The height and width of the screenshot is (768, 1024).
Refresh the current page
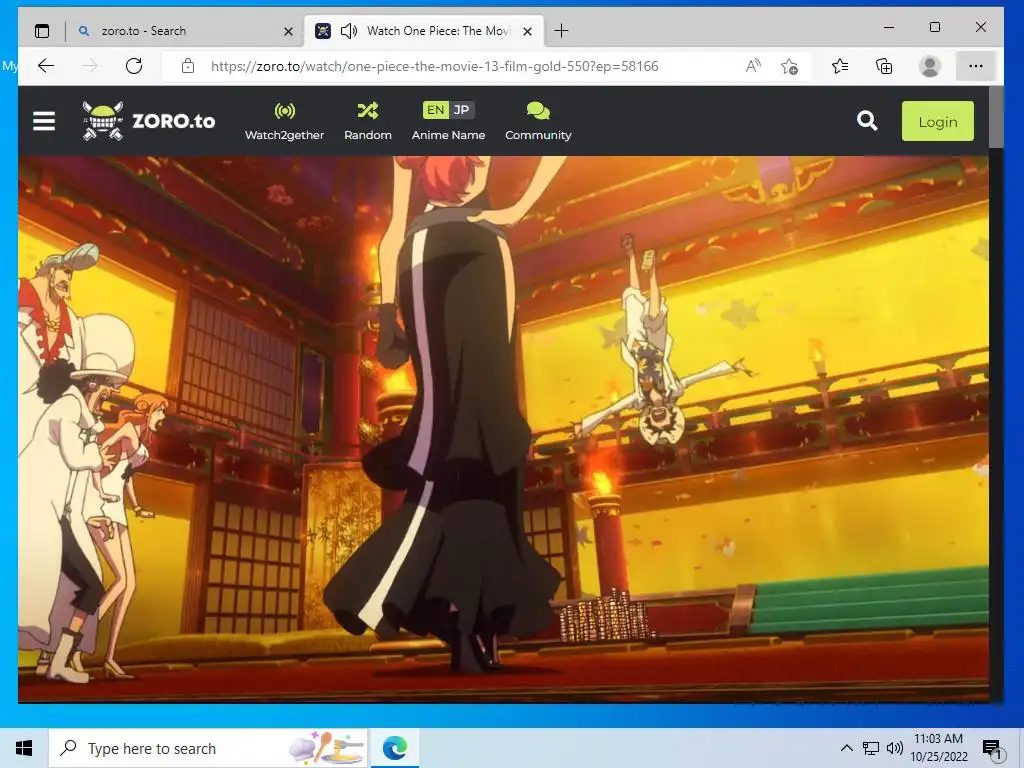click(134, 66)
